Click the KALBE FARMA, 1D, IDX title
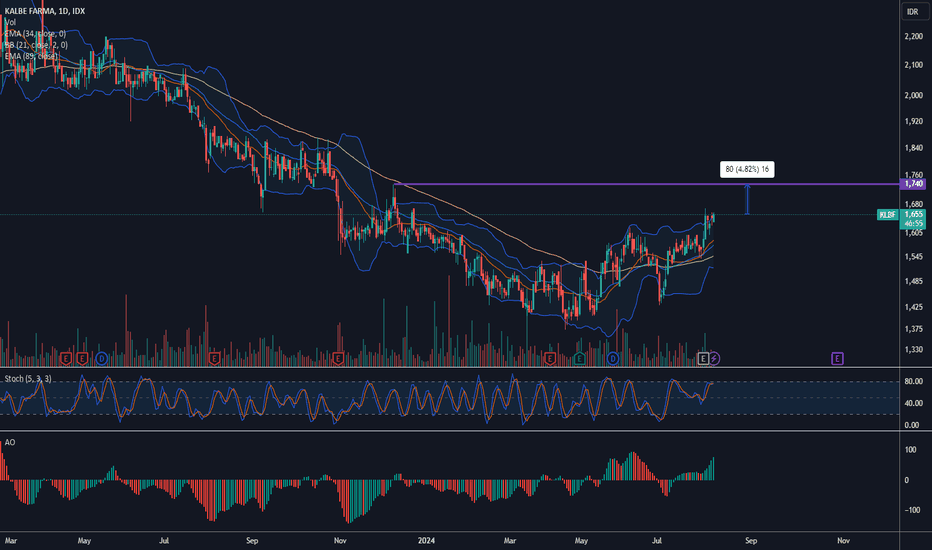This screenshot has height=550, width=932. pyautogui.click(x=45, y=11)
